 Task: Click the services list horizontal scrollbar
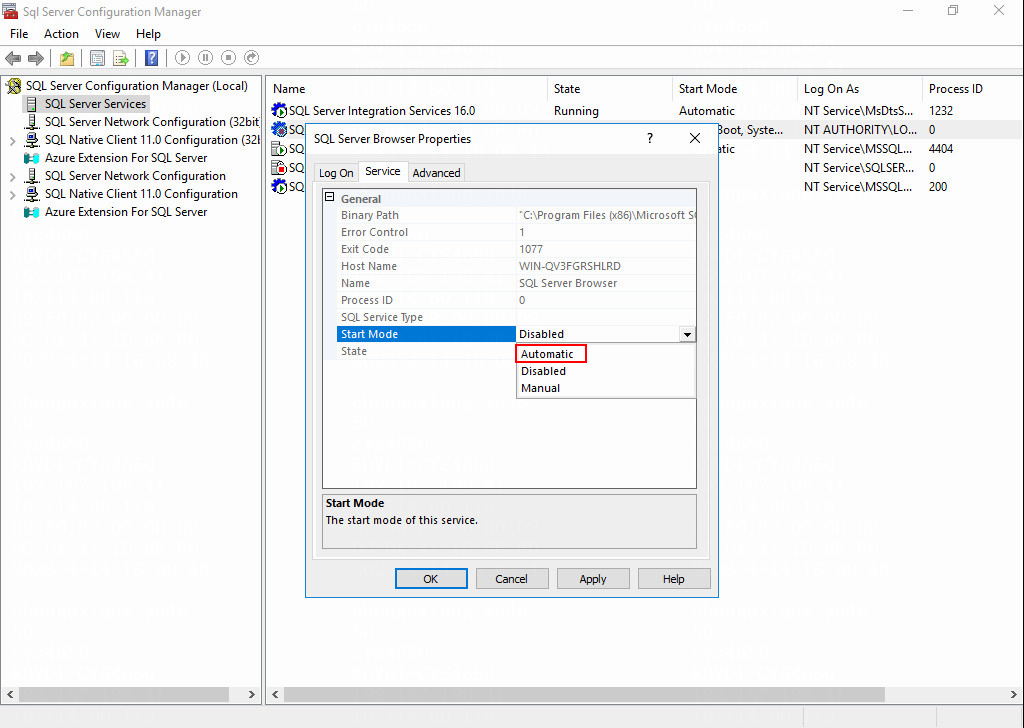pos(584,694)
